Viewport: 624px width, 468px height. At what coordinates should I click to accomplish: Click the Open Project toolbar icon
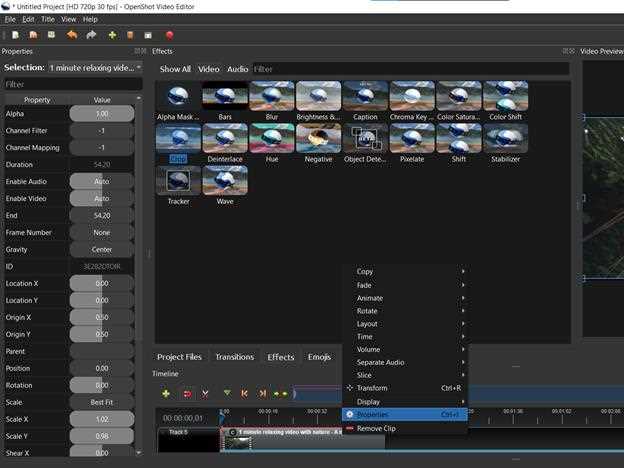33,35
